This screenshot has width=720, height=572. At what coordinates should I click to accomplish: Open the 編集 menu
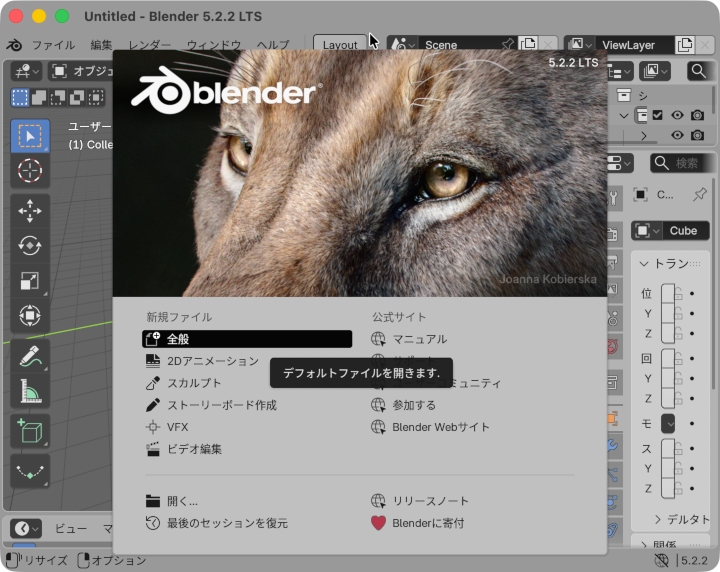101,45
